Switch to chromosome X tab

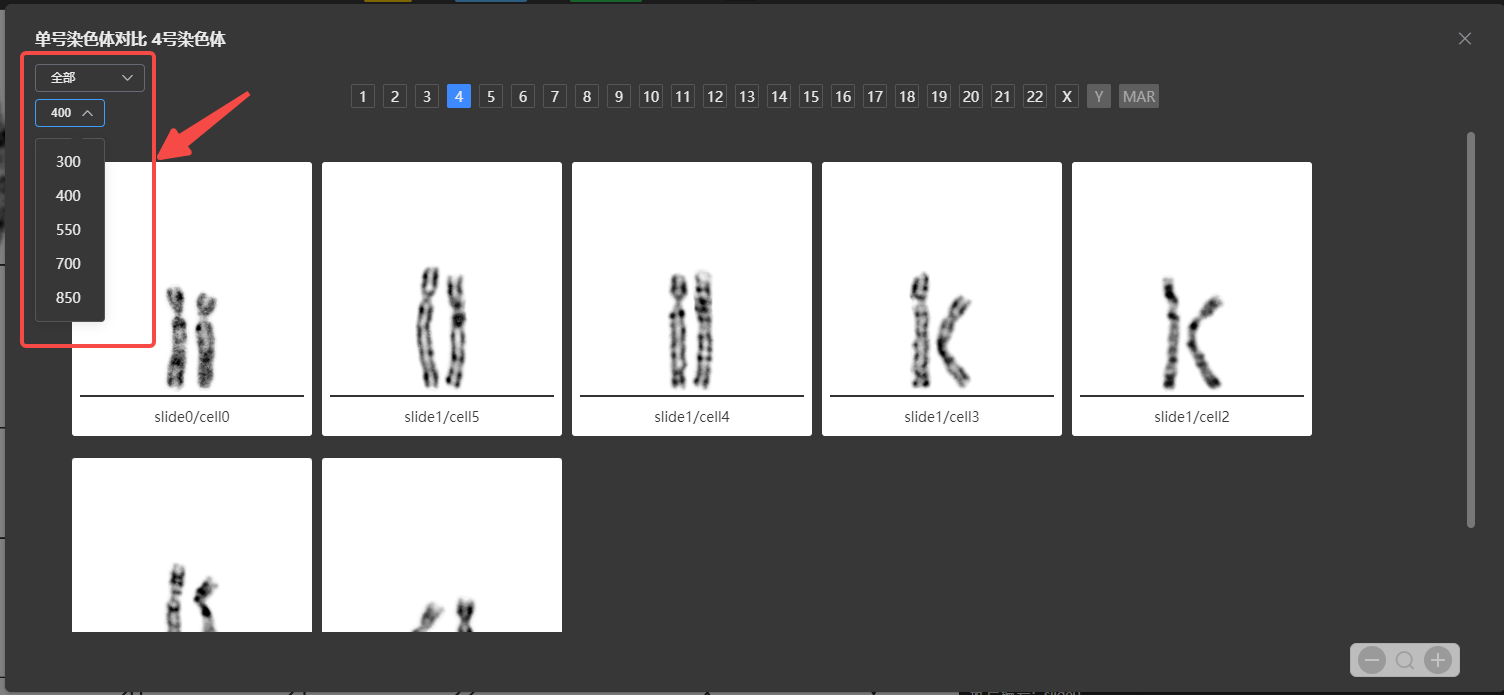[1067, 97]
